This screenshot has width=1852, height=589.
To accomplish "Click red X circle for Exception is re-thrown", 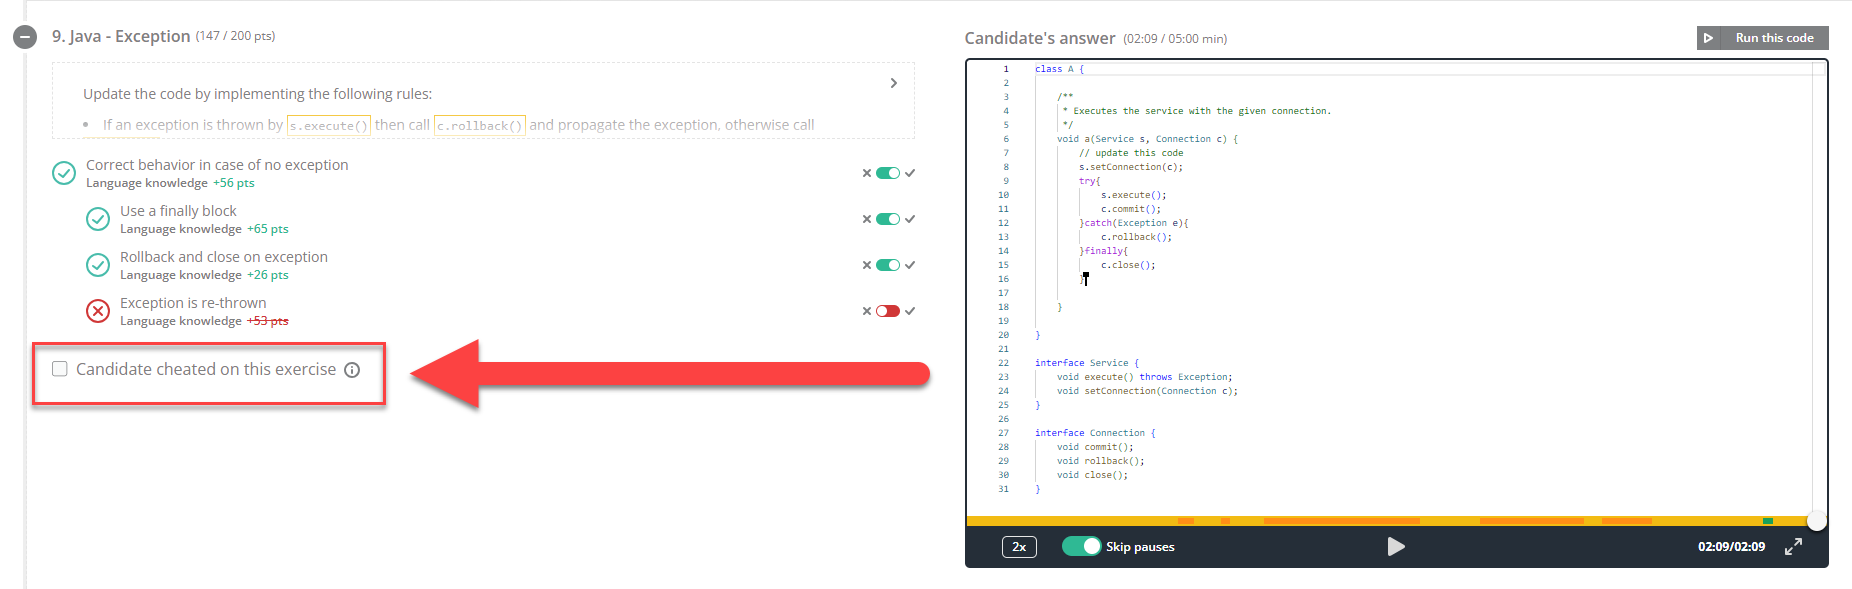I will click(x=98, y=311).
